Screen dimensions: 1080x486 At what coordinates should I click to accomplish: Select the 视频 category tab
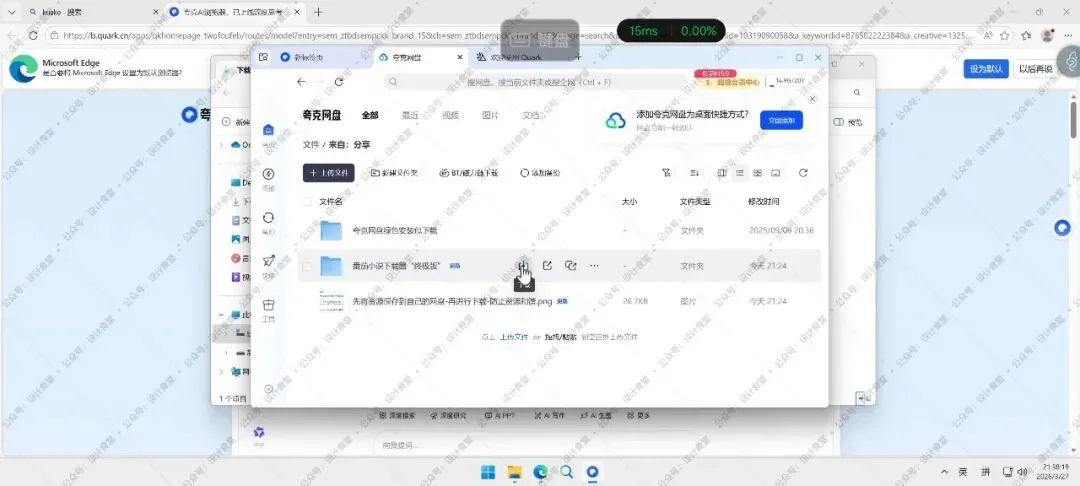450,116
